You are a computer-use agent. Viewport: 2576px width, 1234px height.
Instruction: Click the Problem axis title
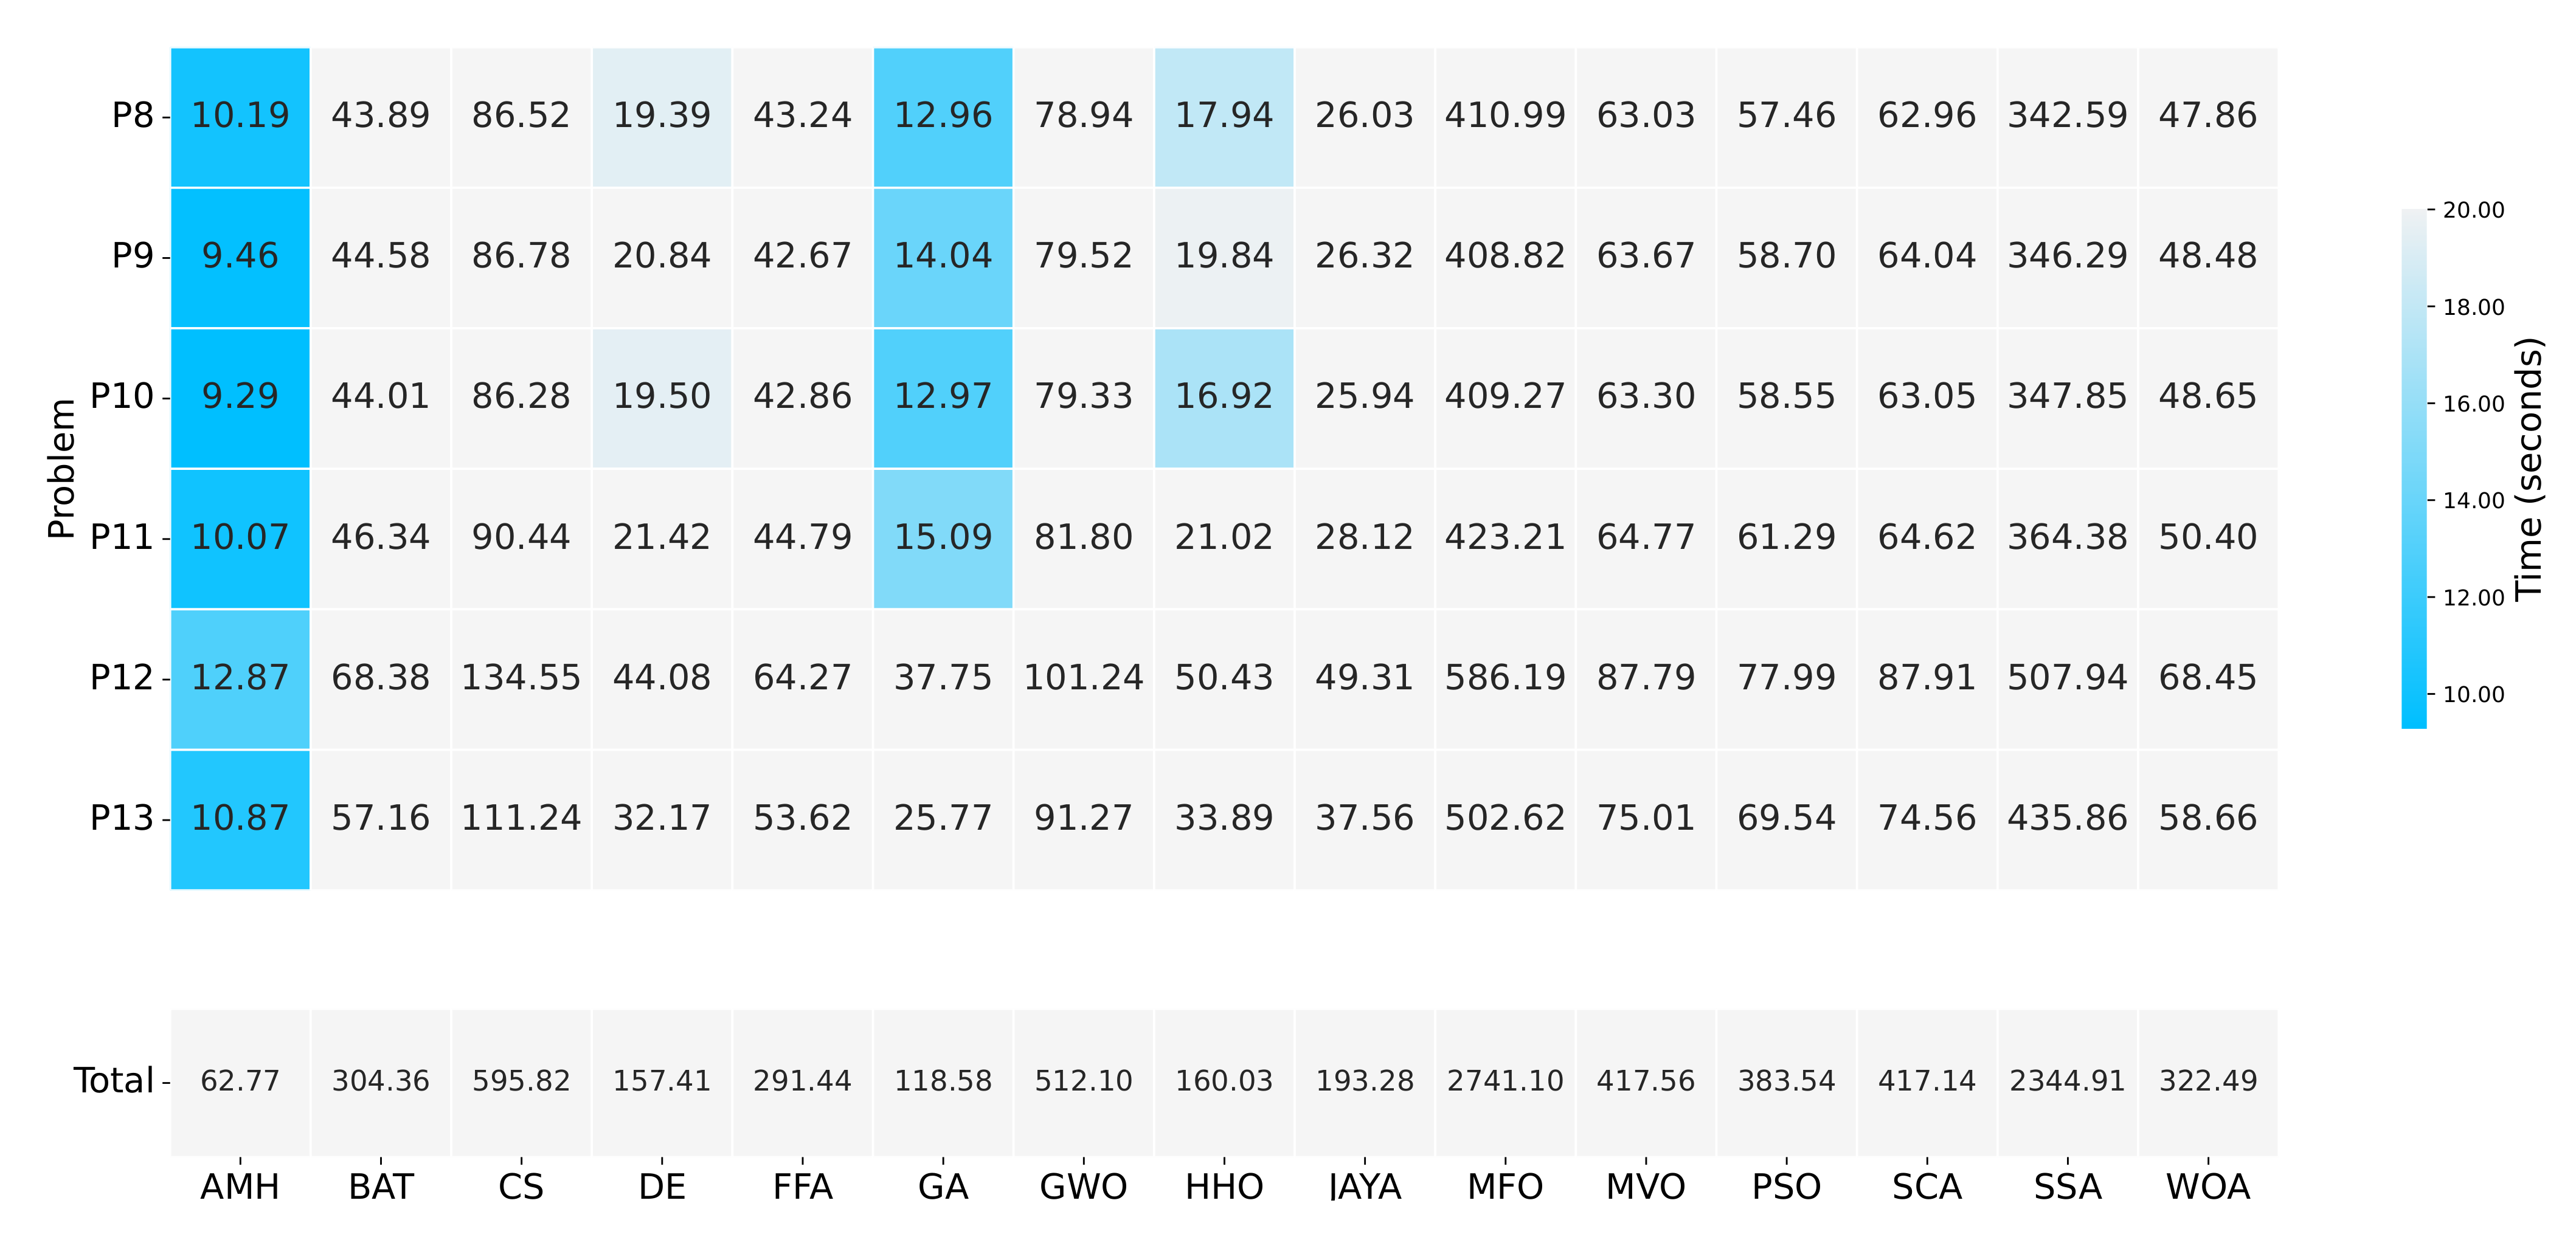tap(61, 468)
